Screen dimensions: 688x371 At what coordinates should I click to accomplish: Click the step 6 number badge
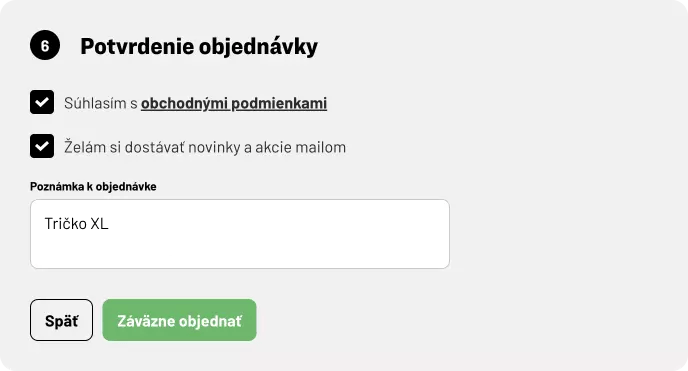(45, 45)
